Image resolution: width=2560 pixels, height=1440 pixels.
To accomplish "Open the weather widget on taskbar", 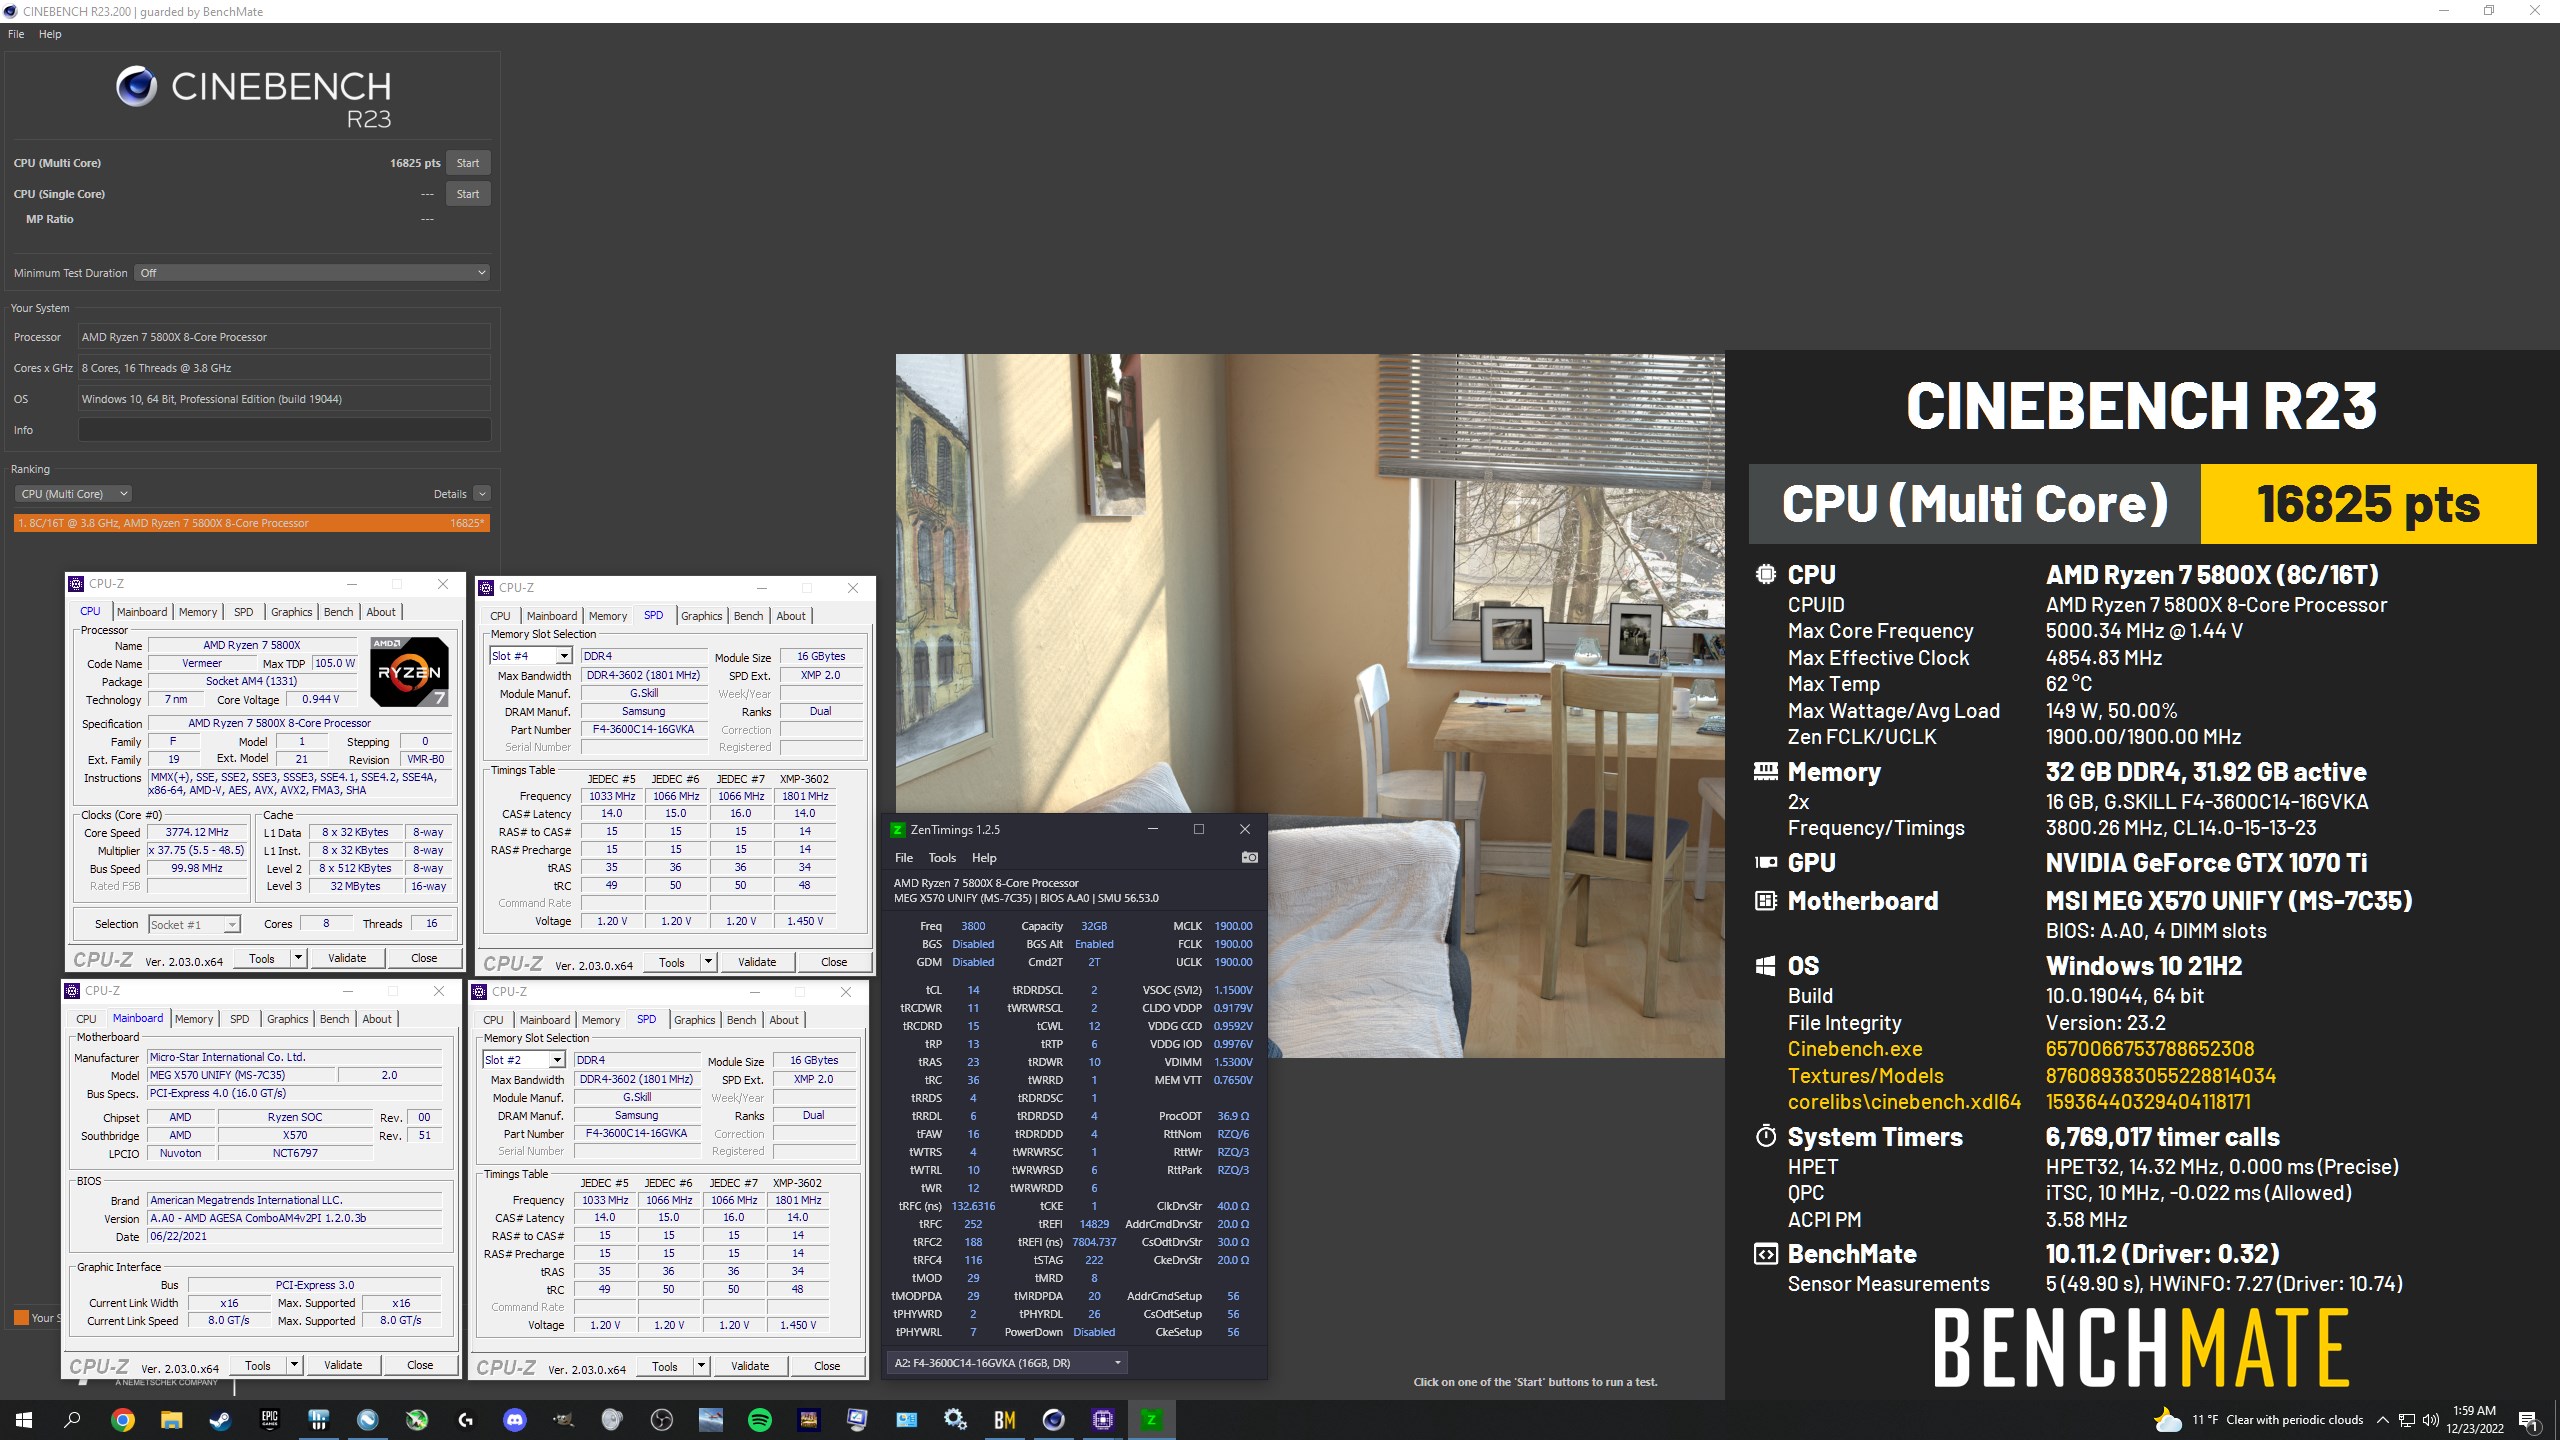I will [2258, 1420].
